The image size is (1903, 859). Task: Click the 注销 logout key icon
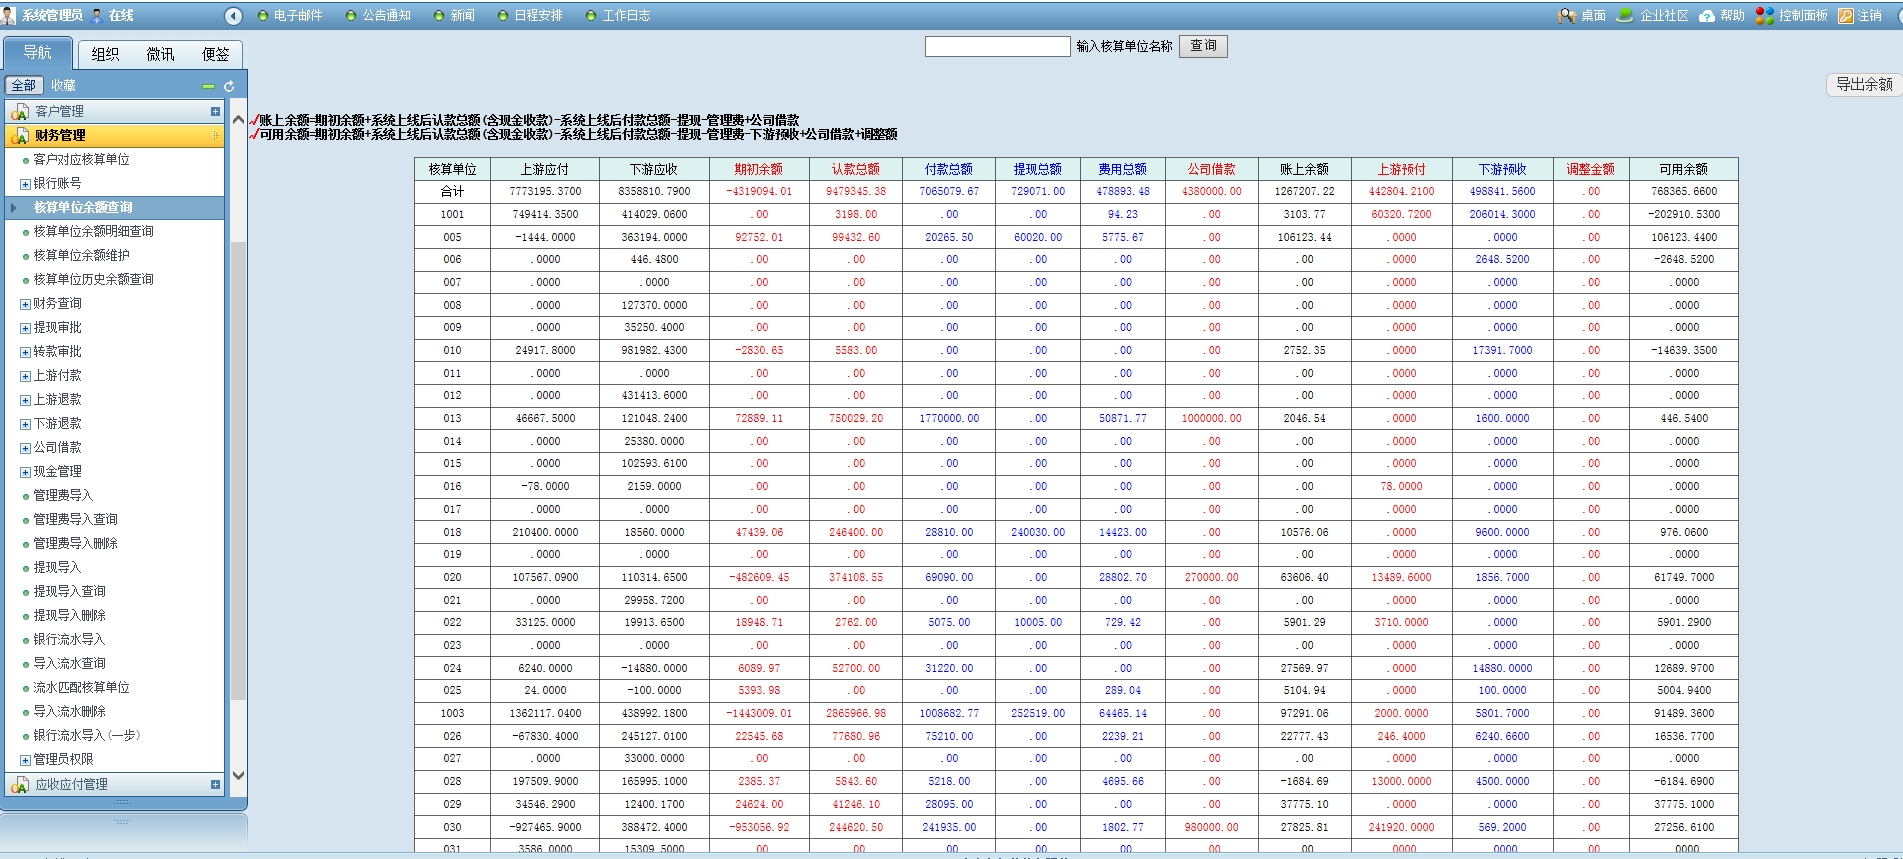click(1846, 16)
